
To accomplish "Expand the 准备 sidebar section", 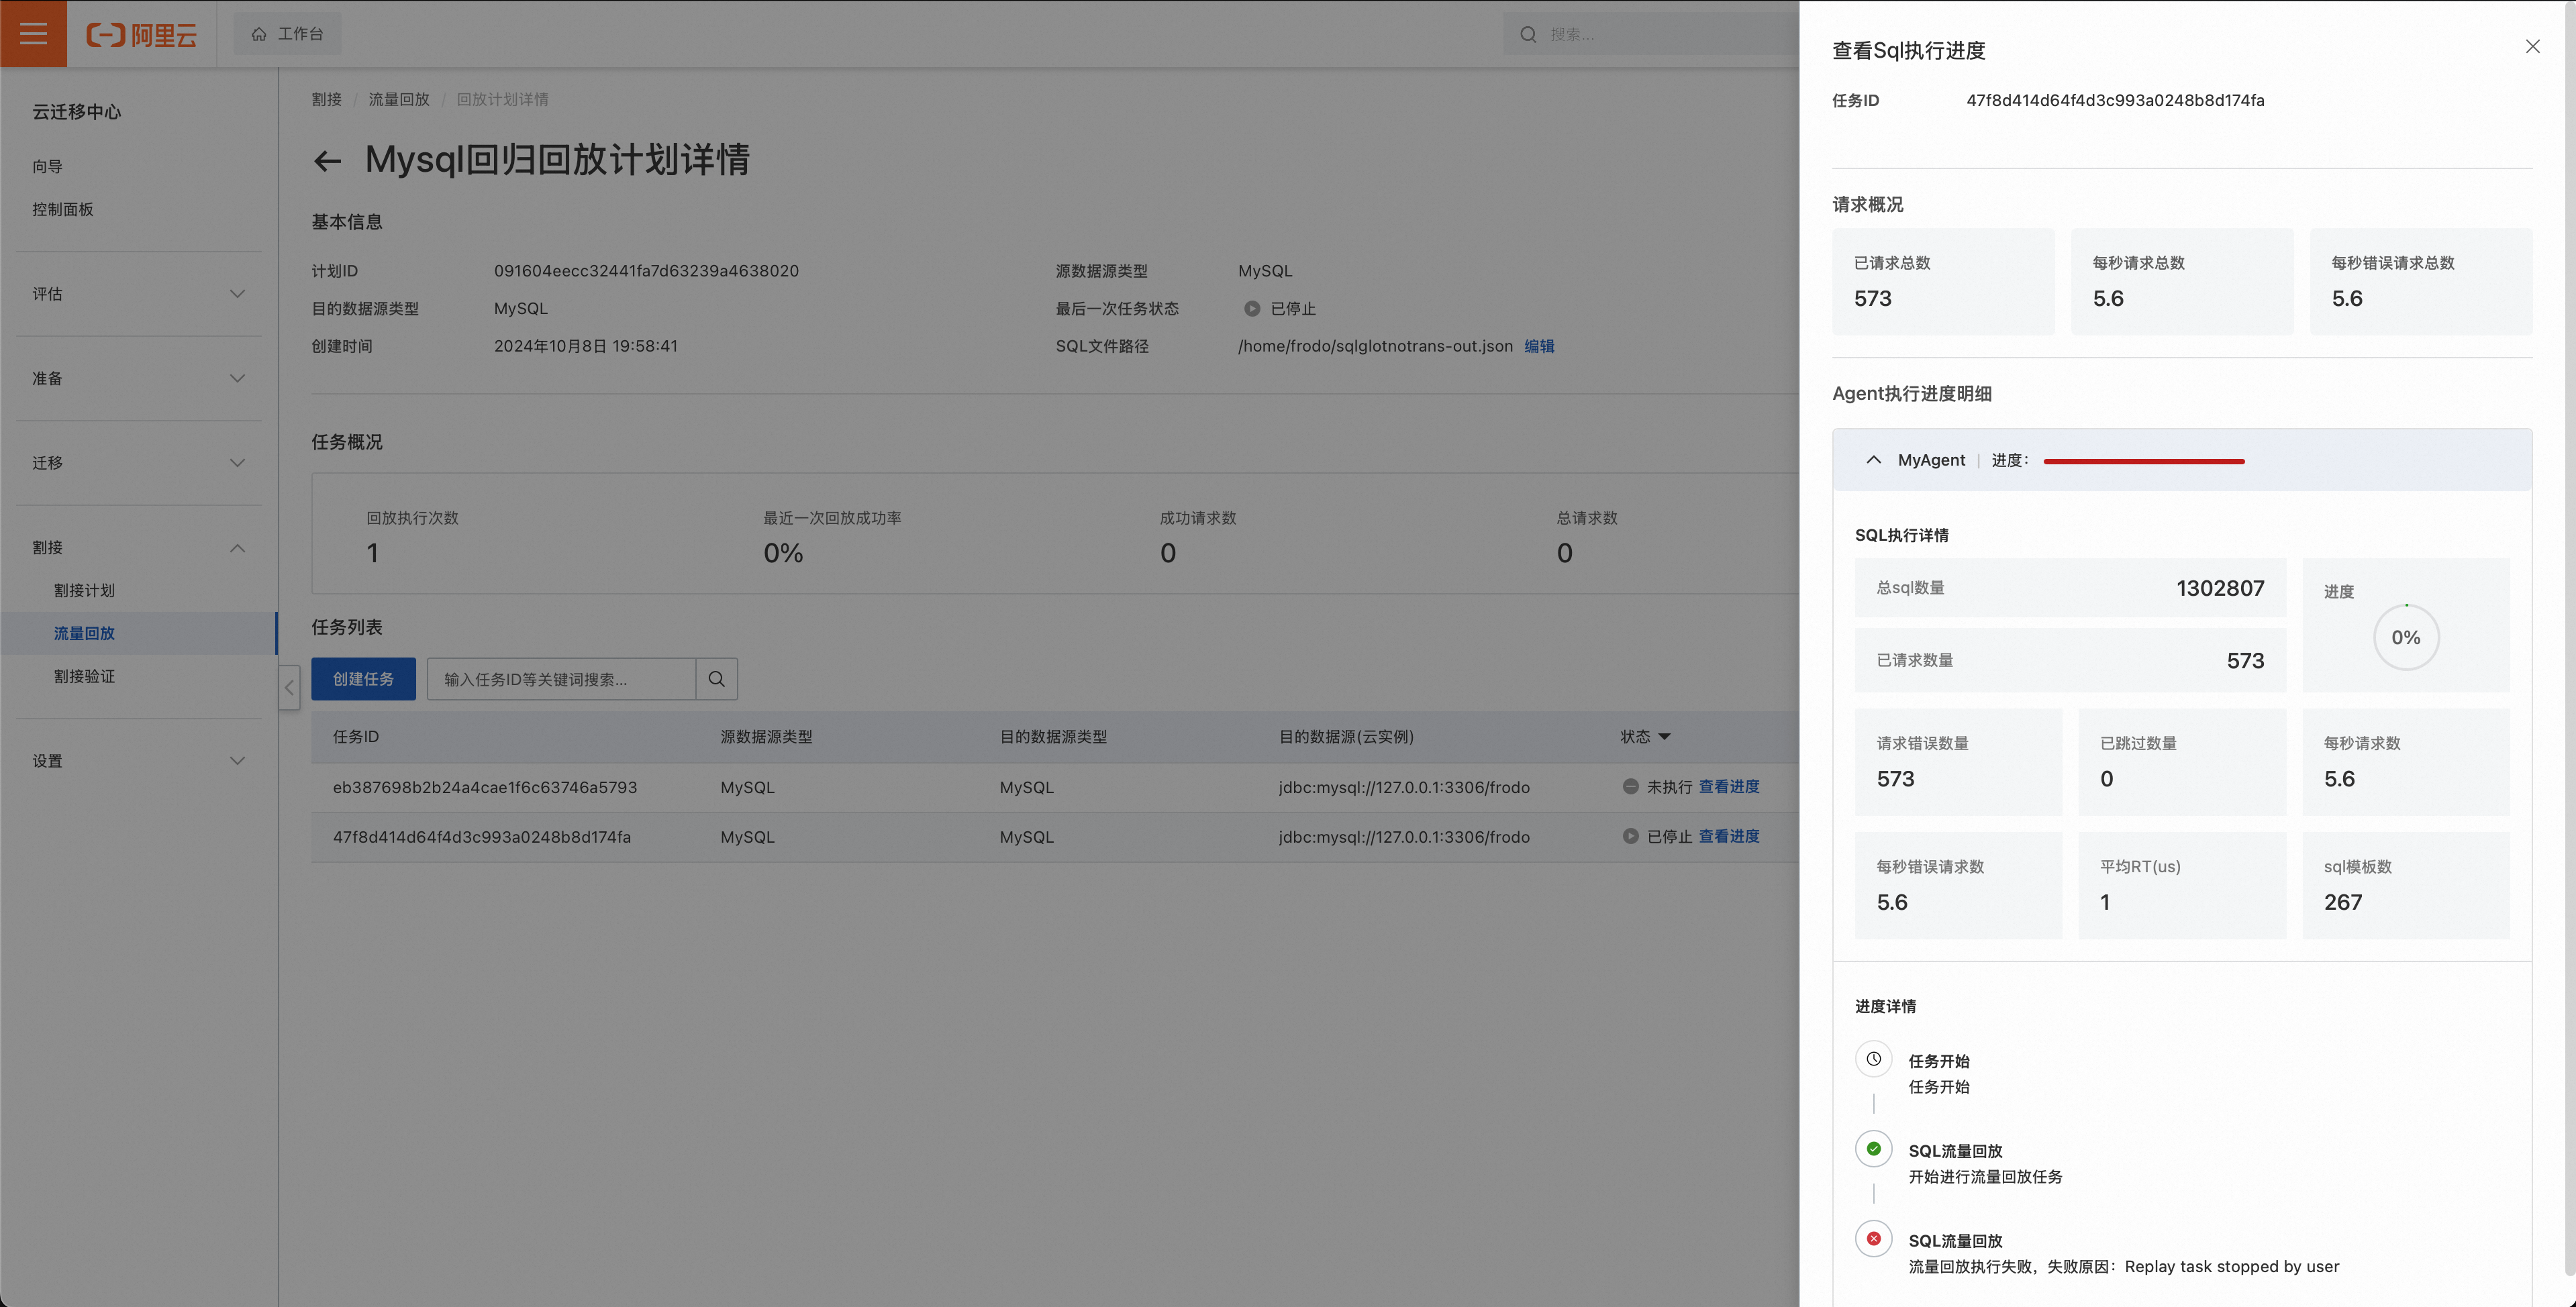I will (x=139, y=378).
